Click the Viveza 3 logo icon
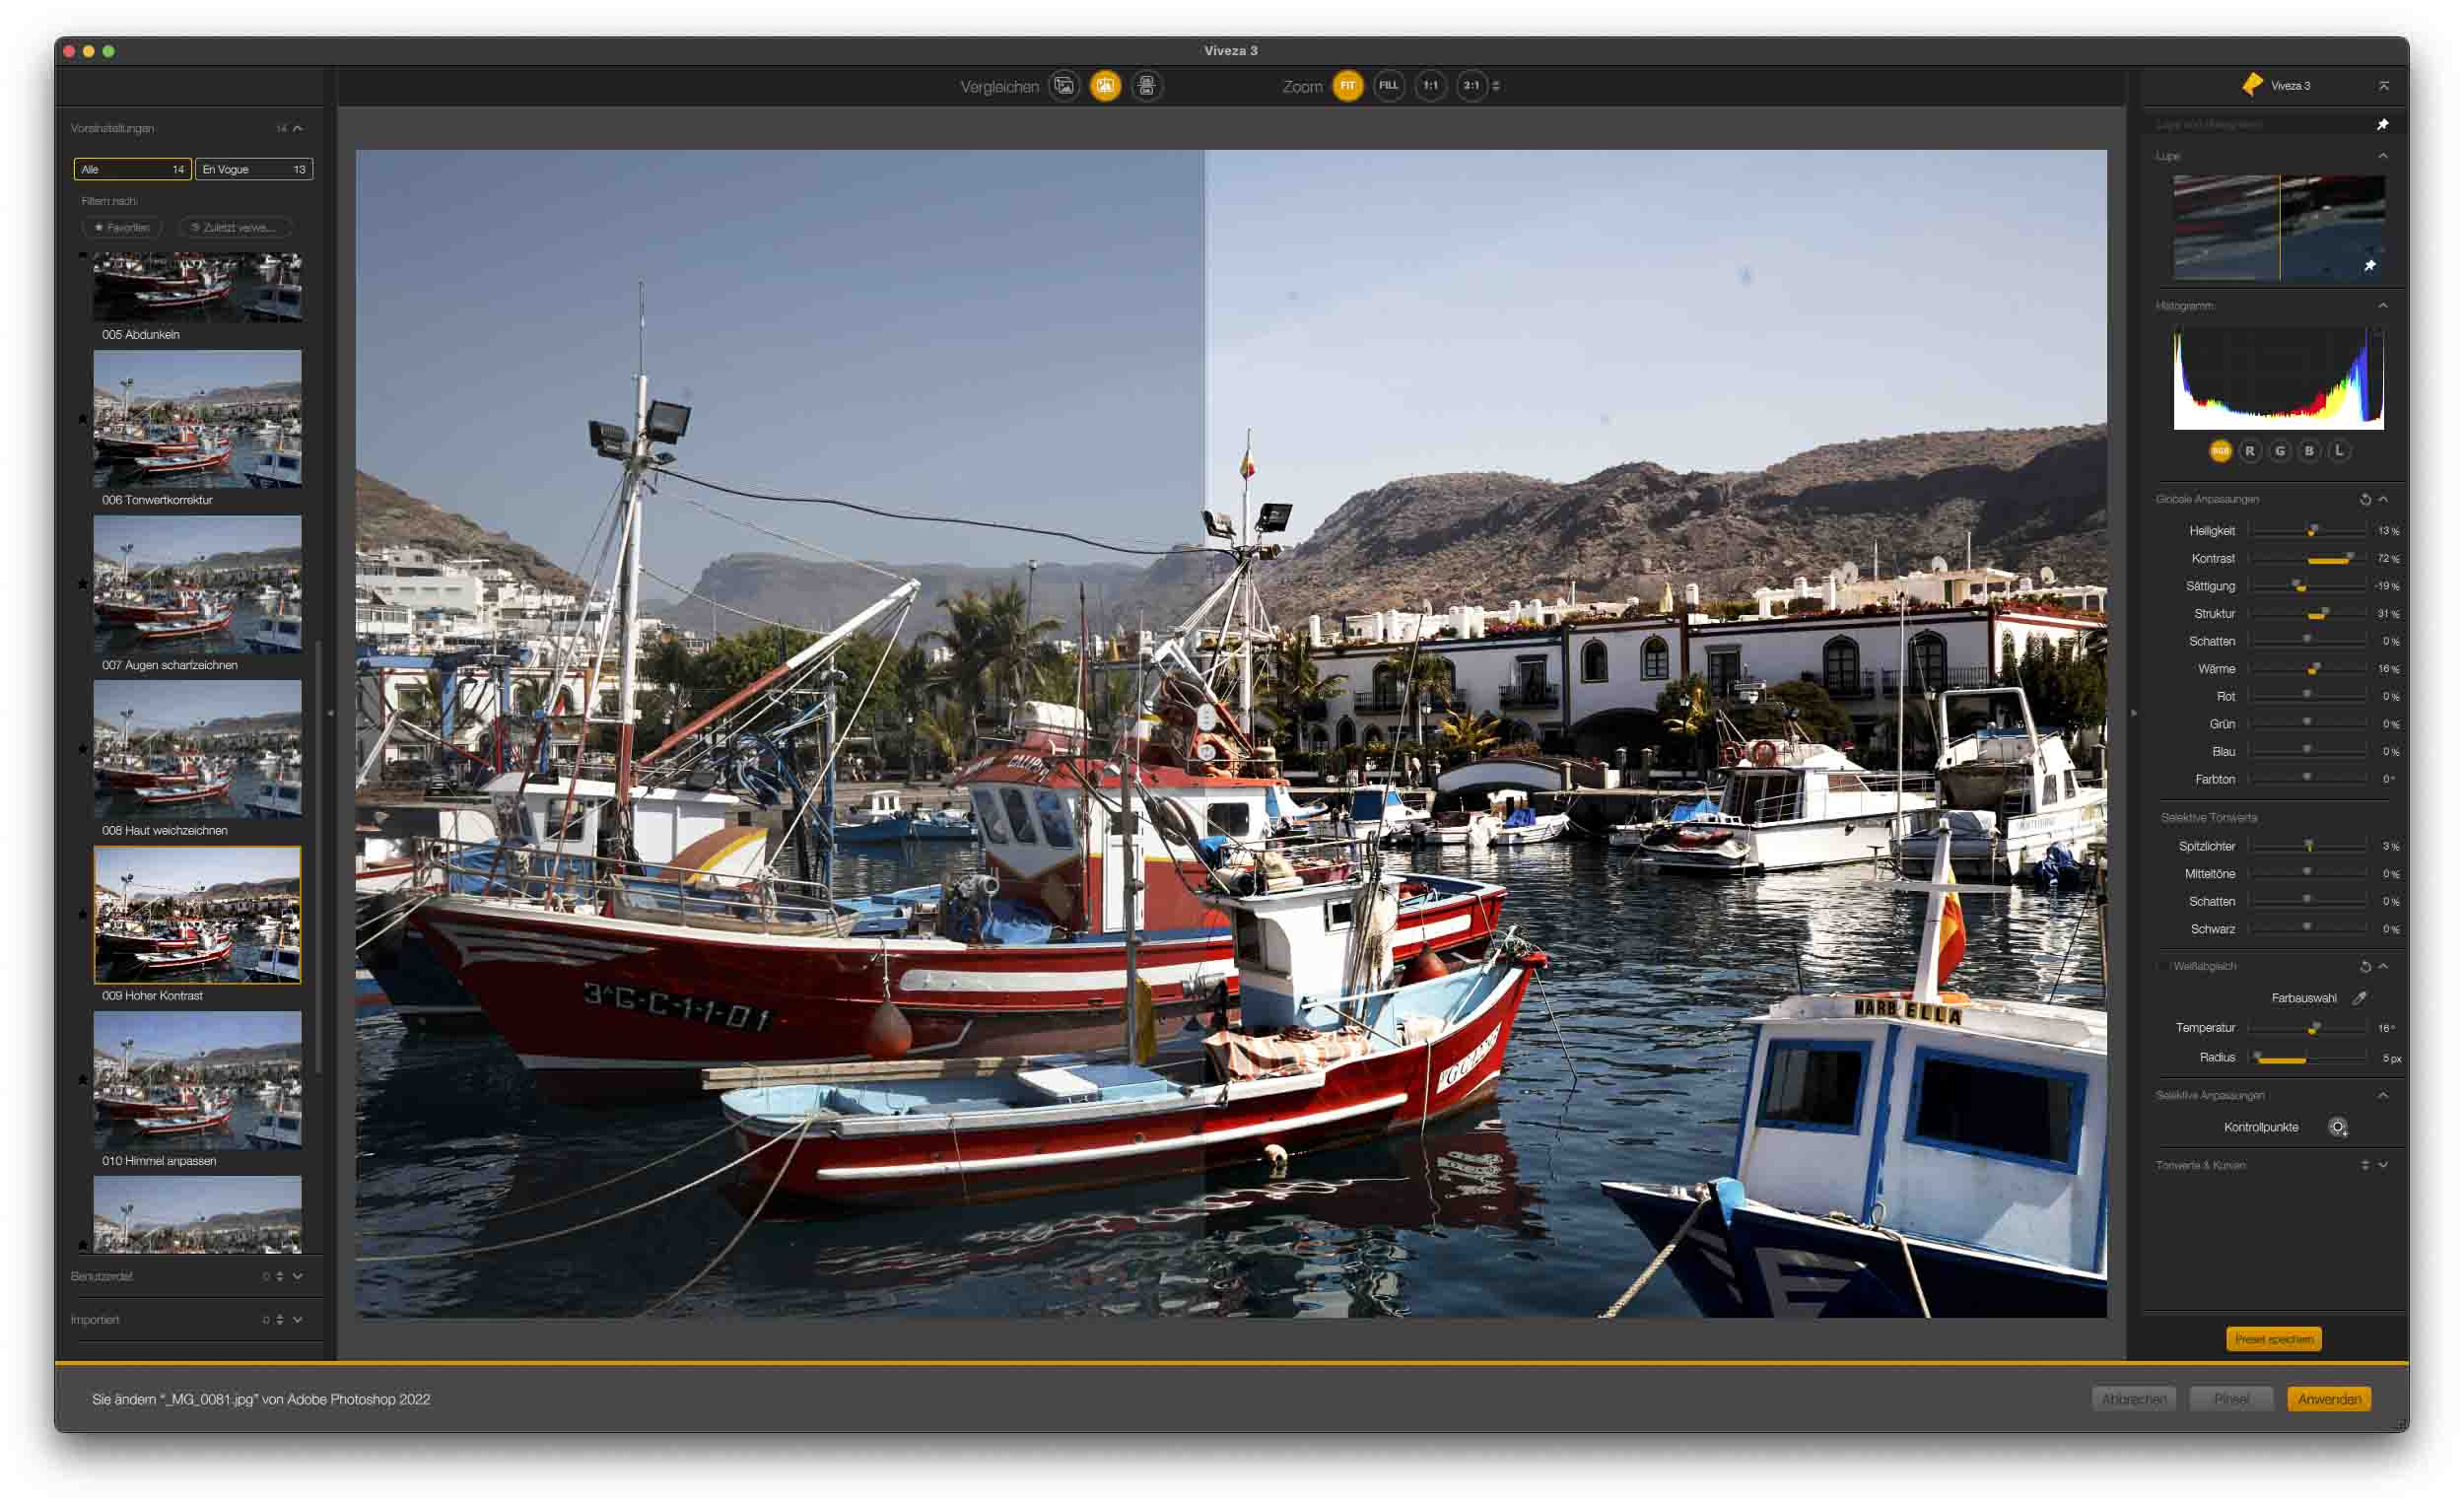 pos(2252,85)
